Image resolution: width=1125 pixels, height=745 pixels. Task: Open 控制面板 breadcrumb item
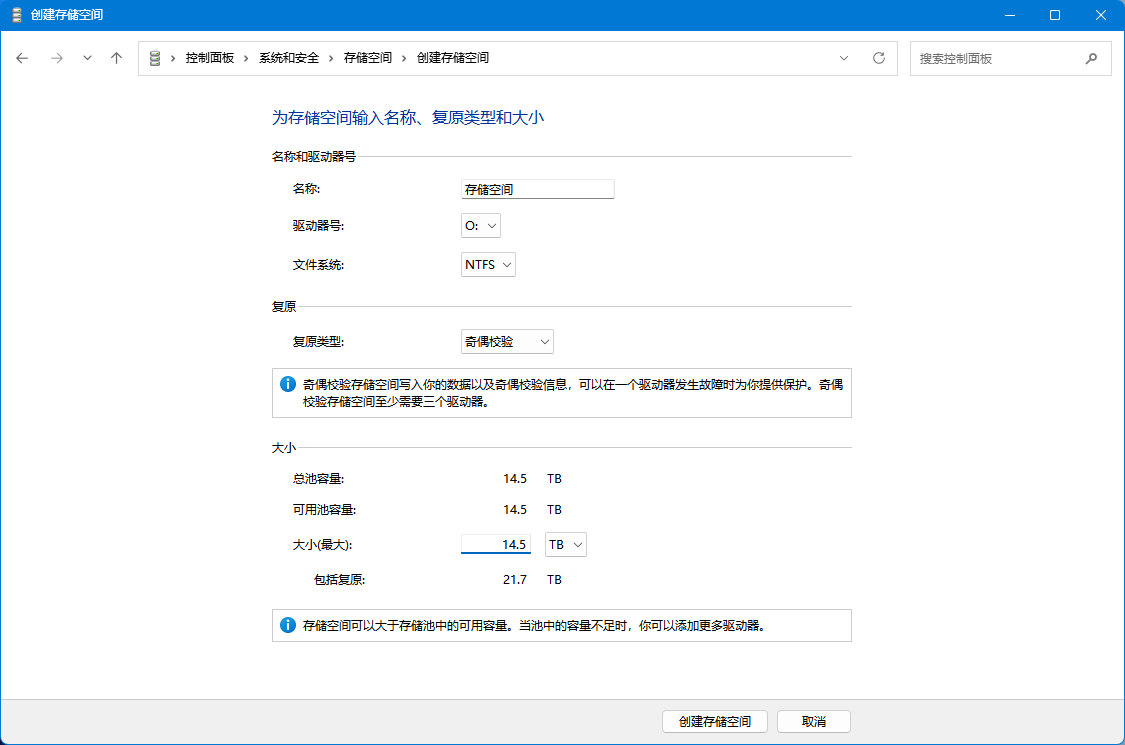tap(209, 58)
